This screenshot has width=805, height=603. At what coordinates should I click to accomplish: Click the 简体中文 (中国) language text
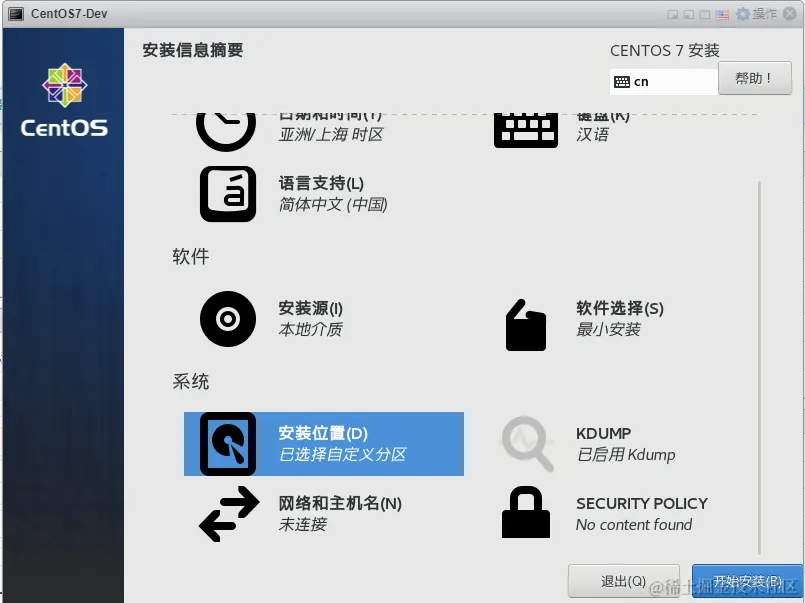pyautogui.click(x=333, y=204)
